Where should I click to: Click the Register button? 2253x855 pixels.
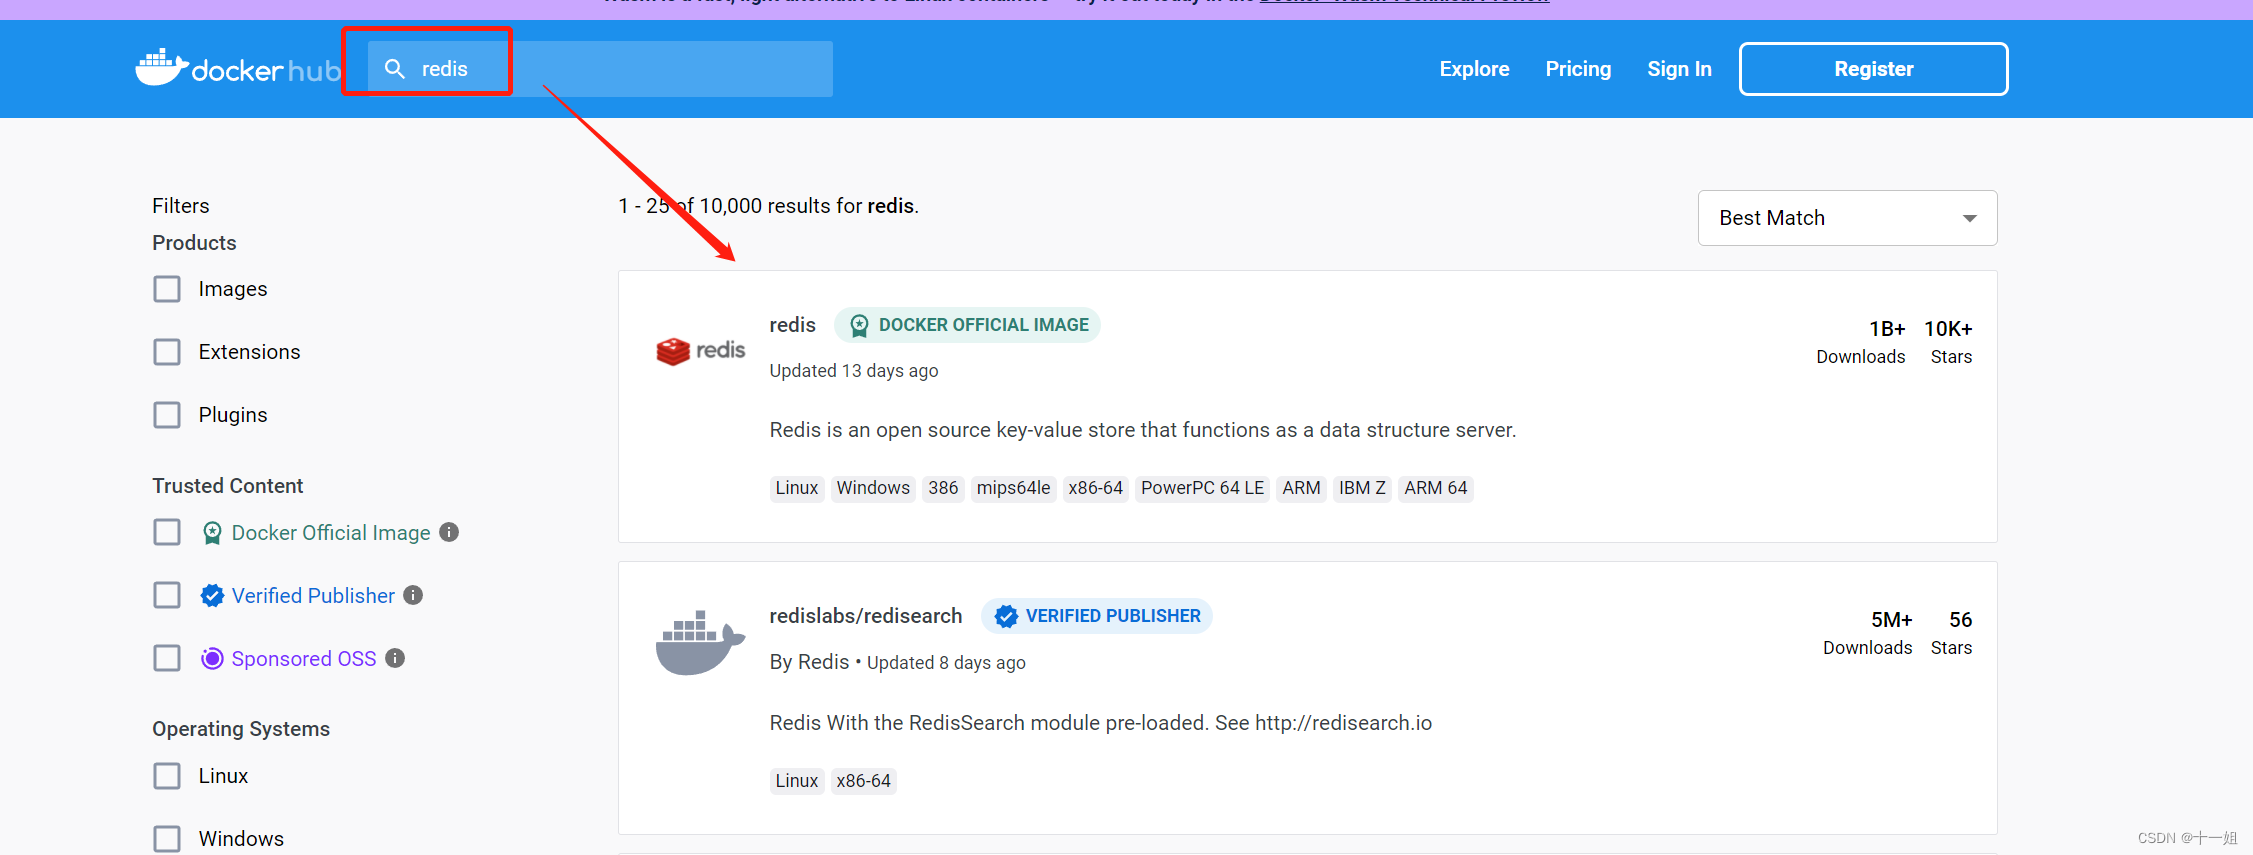pos(1873,69)
